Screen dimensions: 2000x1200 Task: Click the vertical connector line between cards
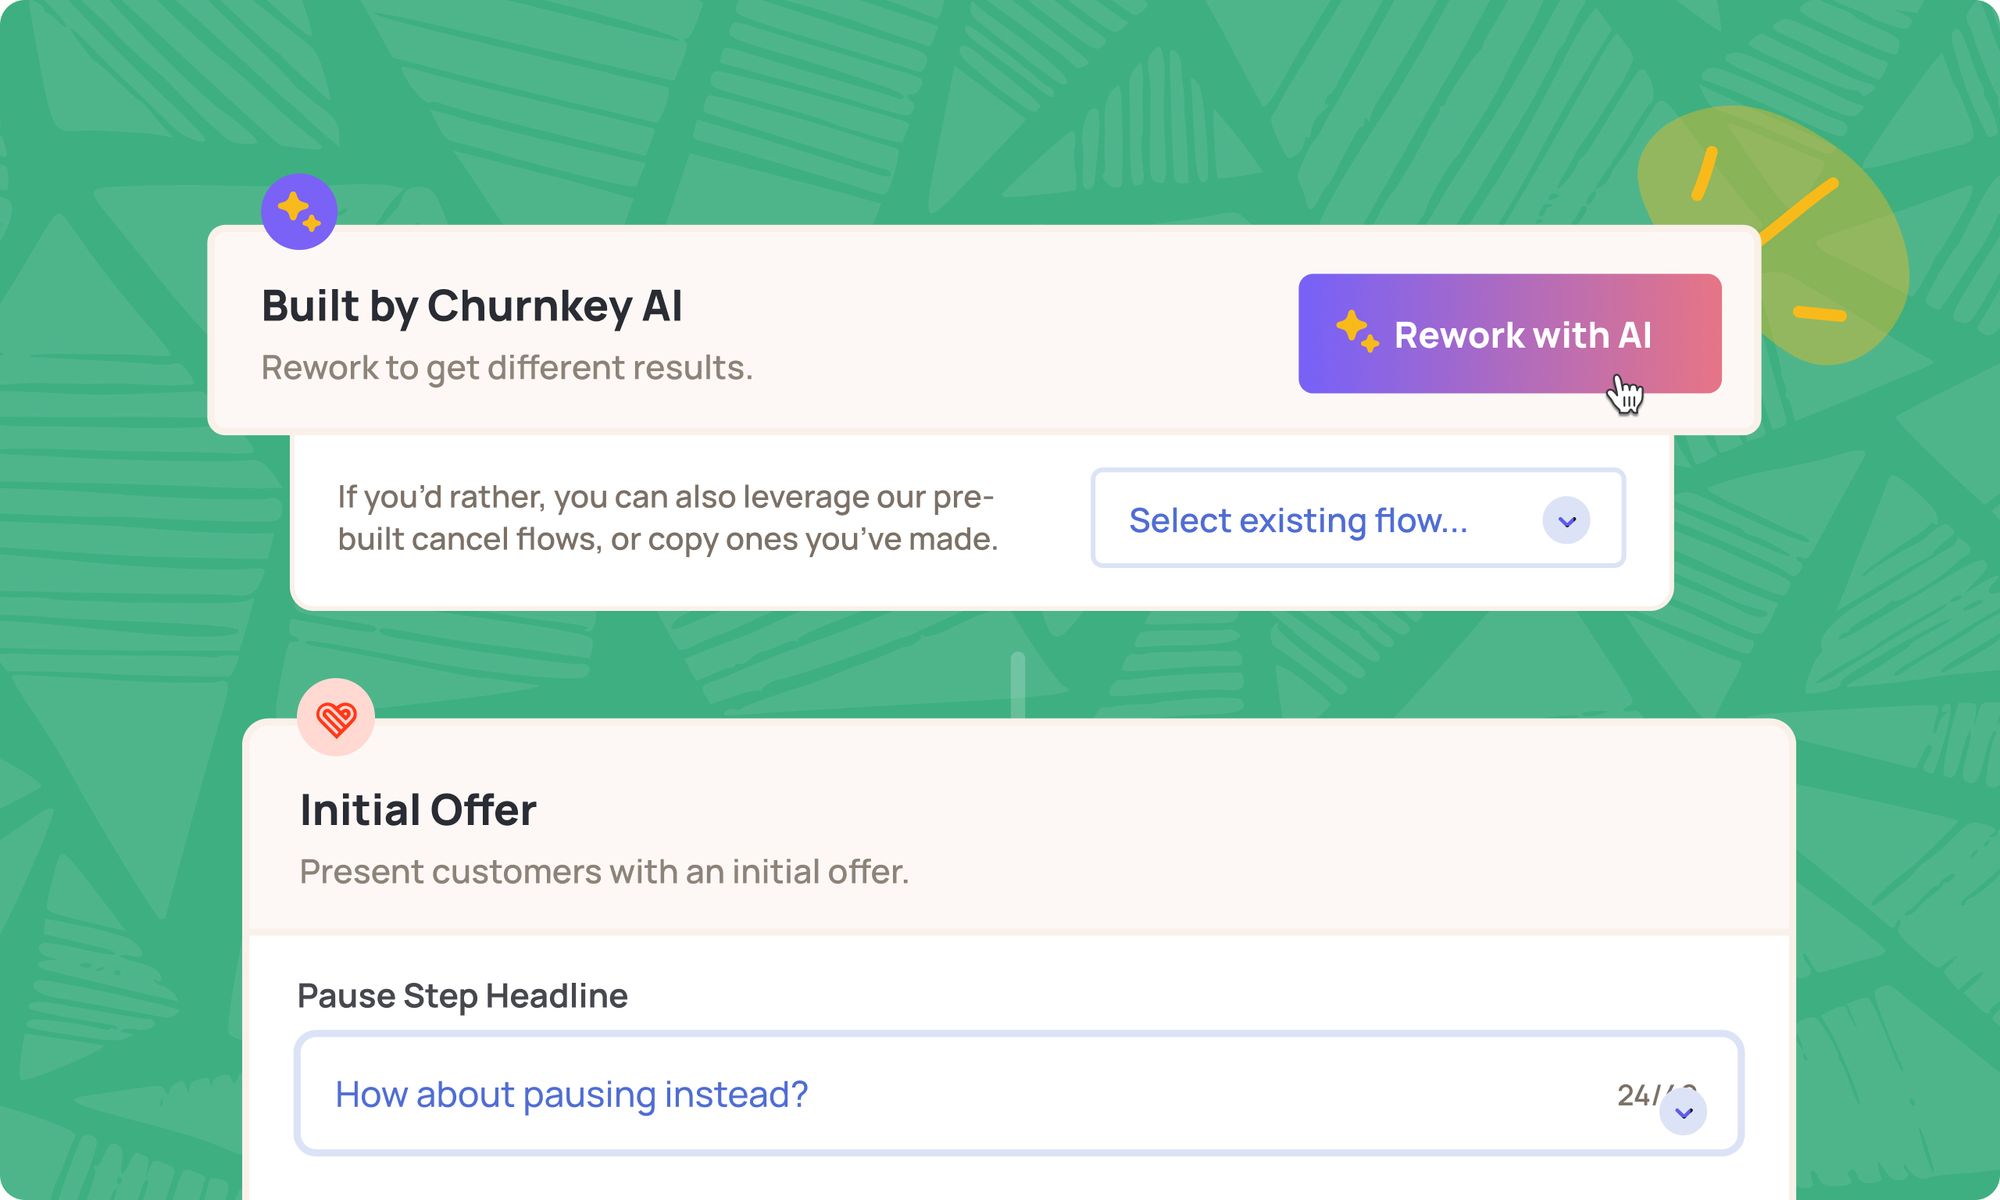1018,685
